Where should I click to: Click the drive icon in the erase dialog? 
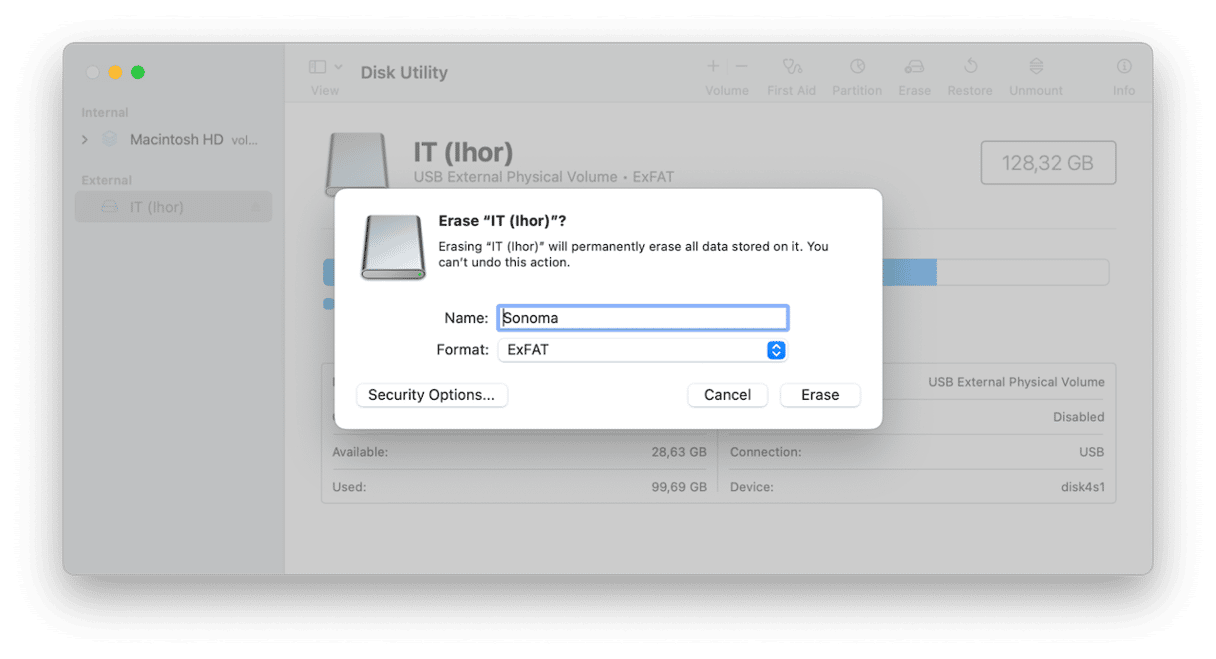pyautogui.click(x=393, y=246)
